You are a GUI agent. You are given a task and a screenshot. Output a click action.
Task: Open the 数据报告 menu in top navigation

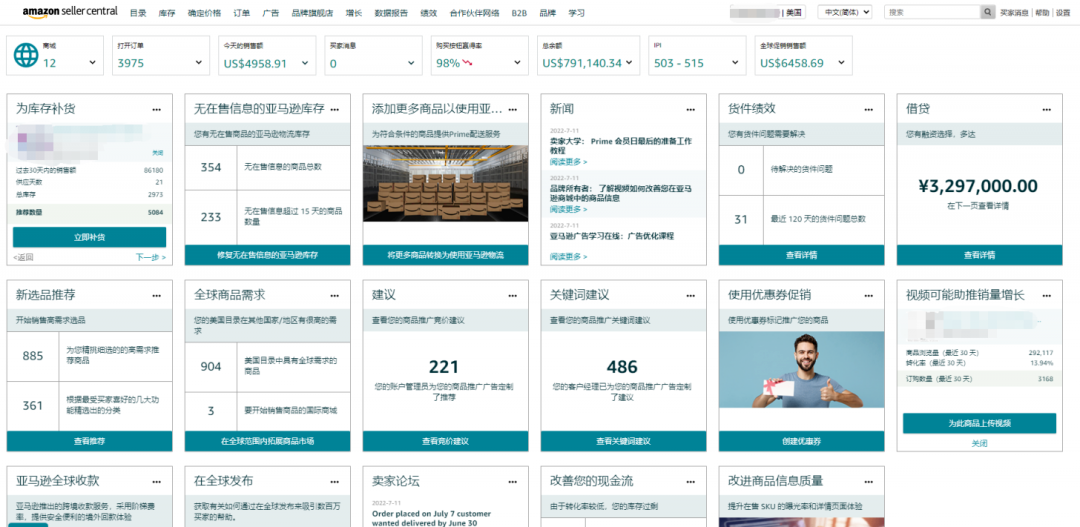coord(390,13)
